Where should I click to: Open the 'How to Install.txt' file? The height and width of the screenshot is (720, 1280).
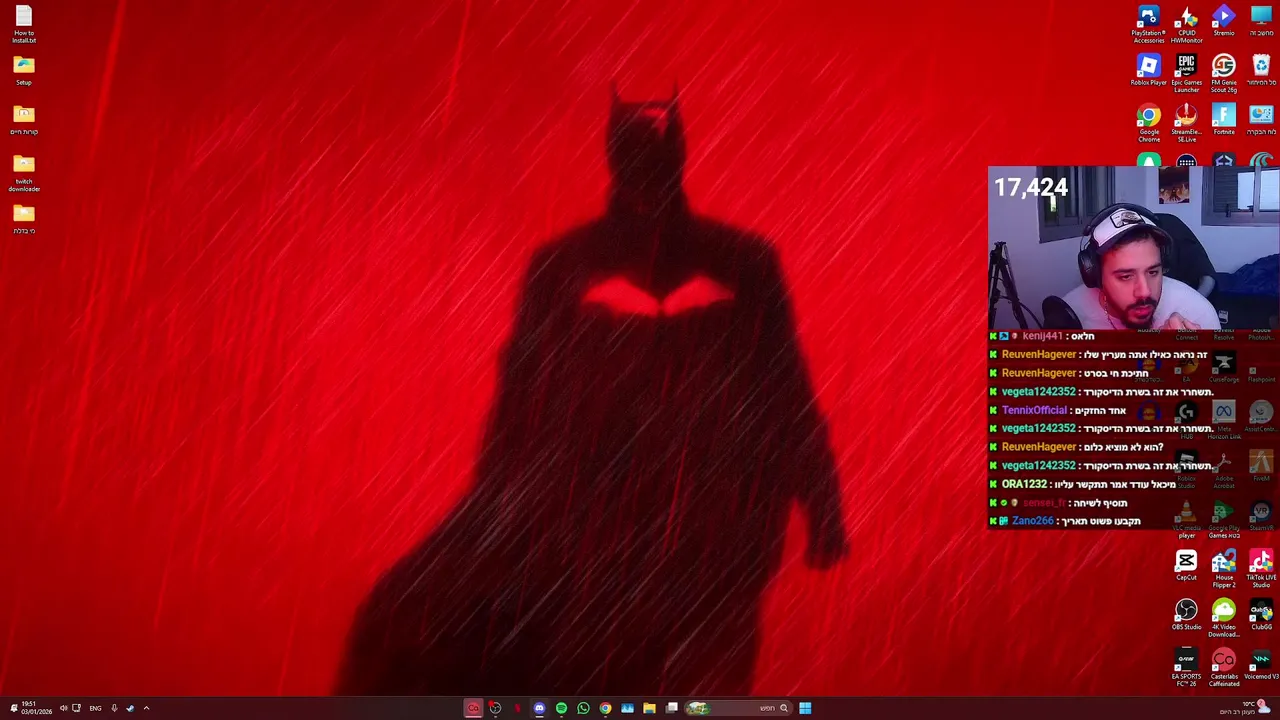pos(24,24)
